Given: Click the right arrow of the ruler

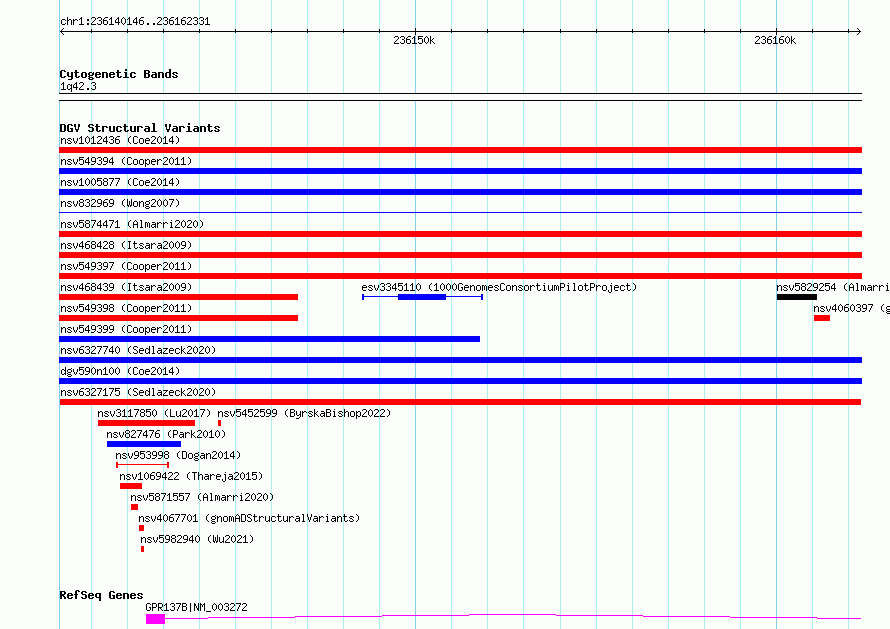Looking at the screenshot, I should point(859,32).
